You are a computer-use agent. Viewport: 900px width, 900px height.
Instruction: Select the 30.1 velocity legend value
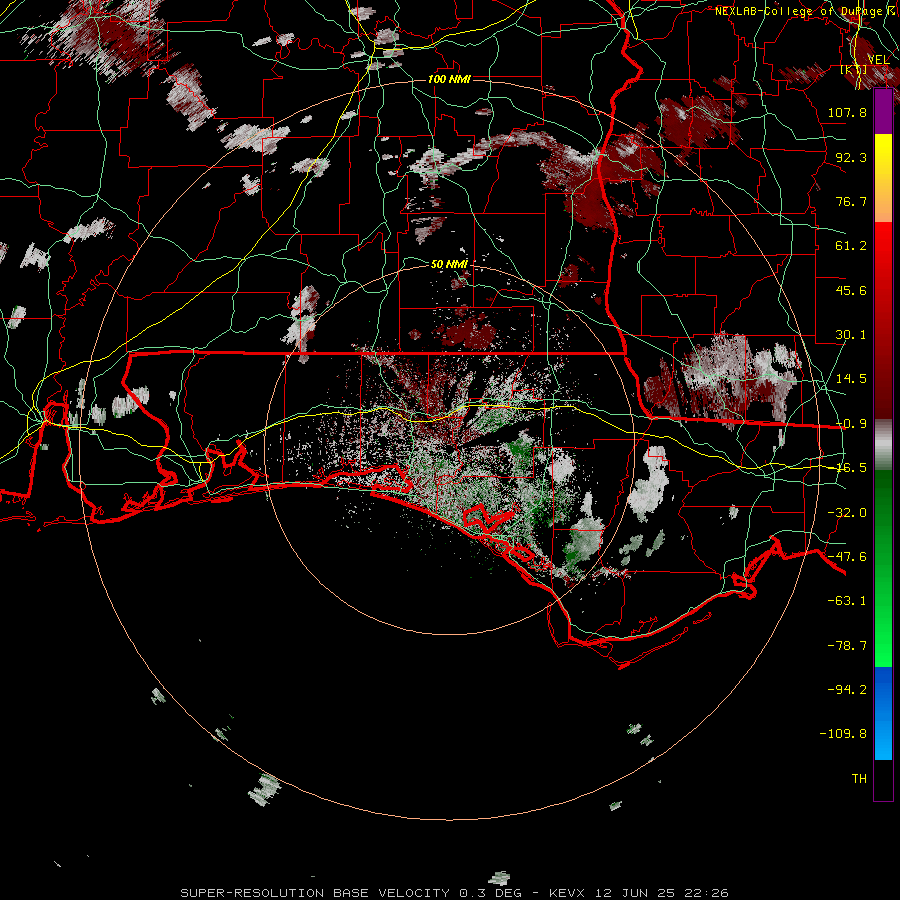(851, 335)
